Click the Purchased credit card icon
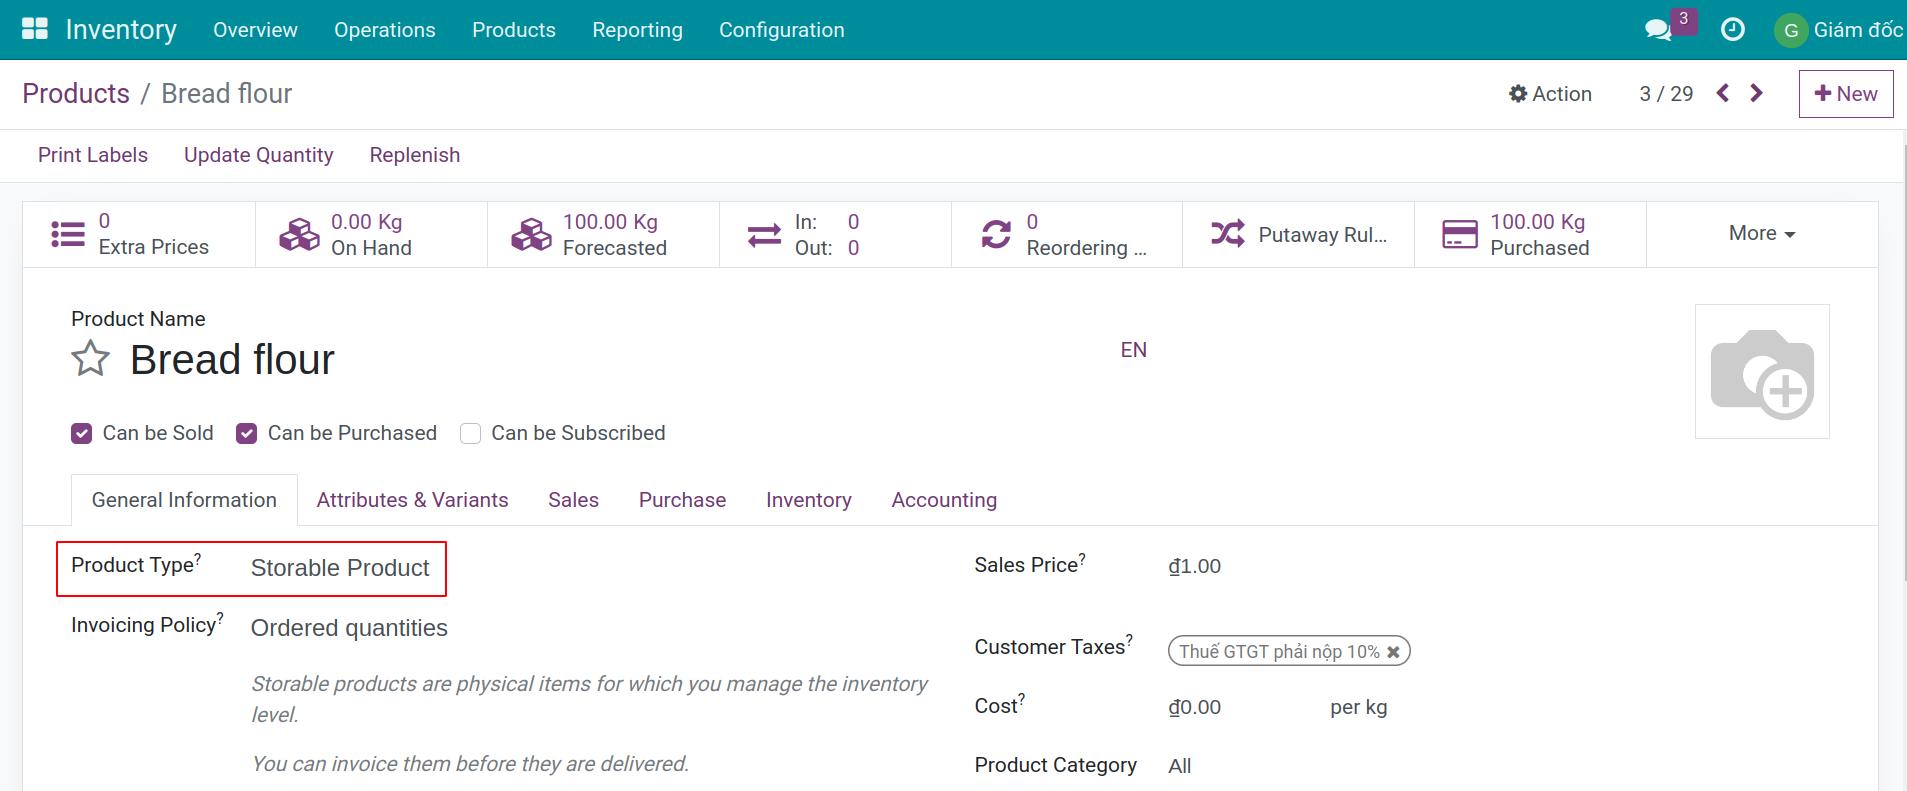Image resolution: width=1907 pixels, height=791 pixels. [x=1460, y=234]
